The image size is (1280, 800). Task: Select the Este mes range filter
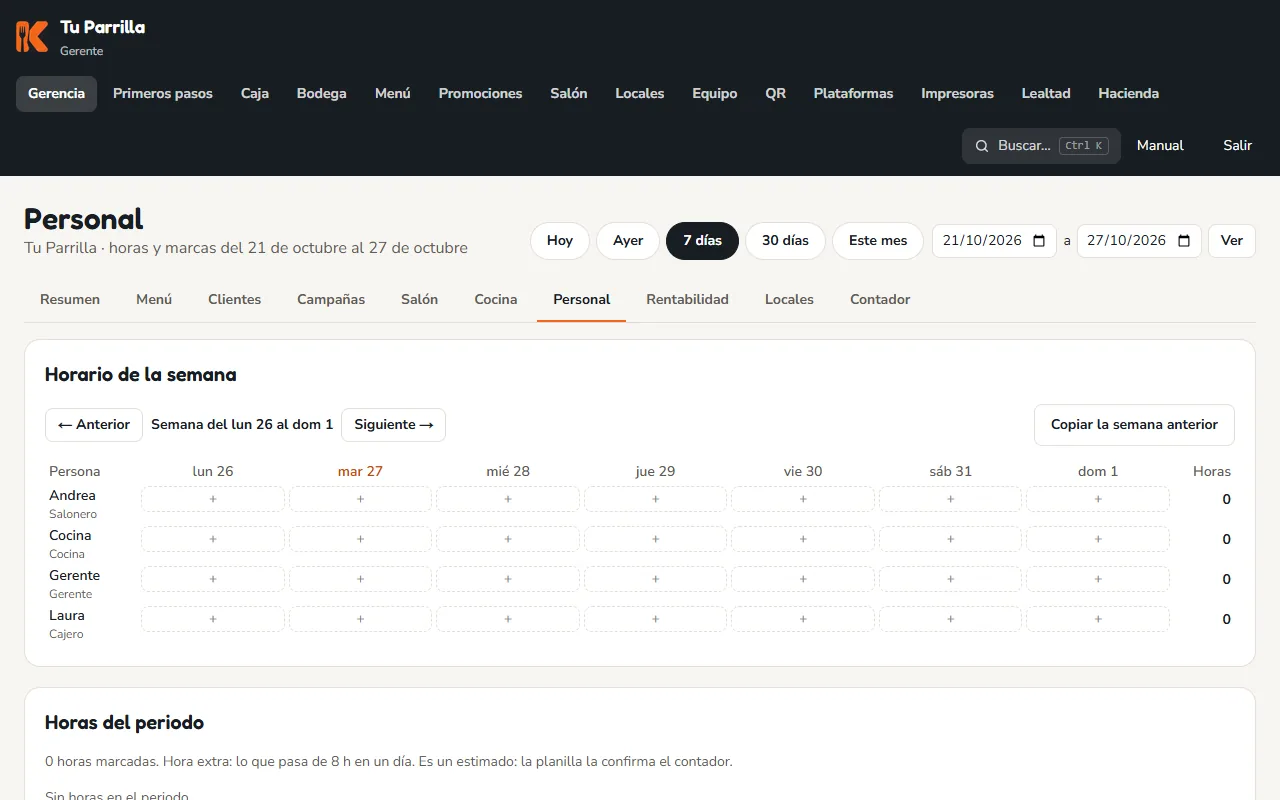coord(878,241)
